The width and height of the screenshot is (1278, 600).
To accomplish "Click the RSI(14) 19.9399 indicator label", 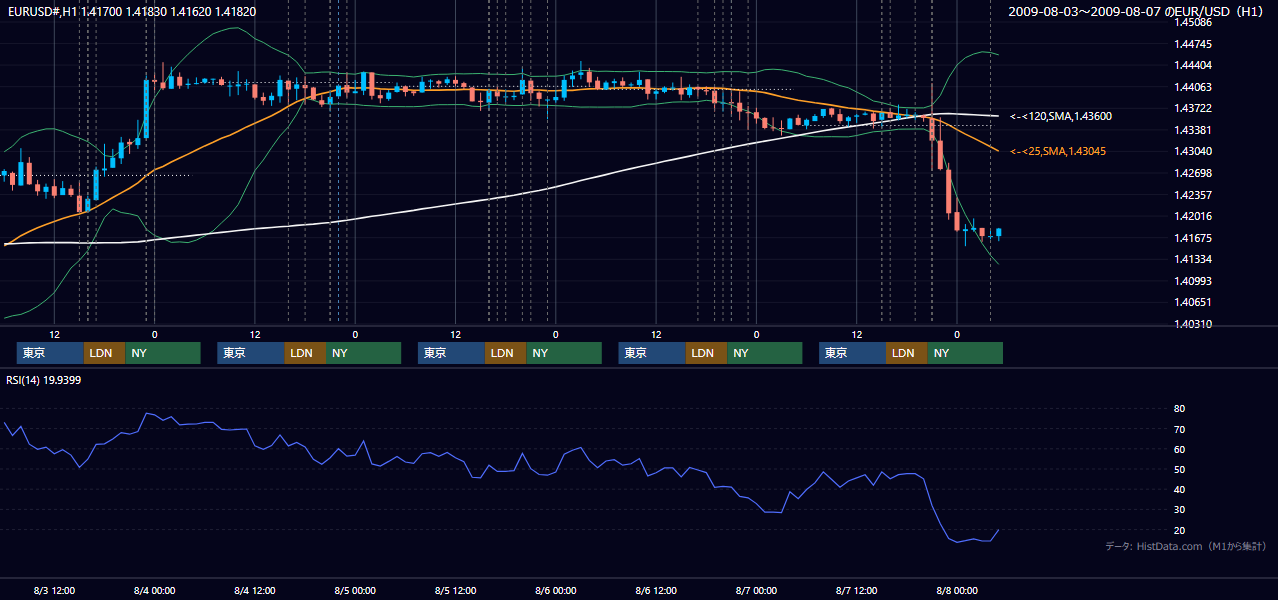I will 44,380.
